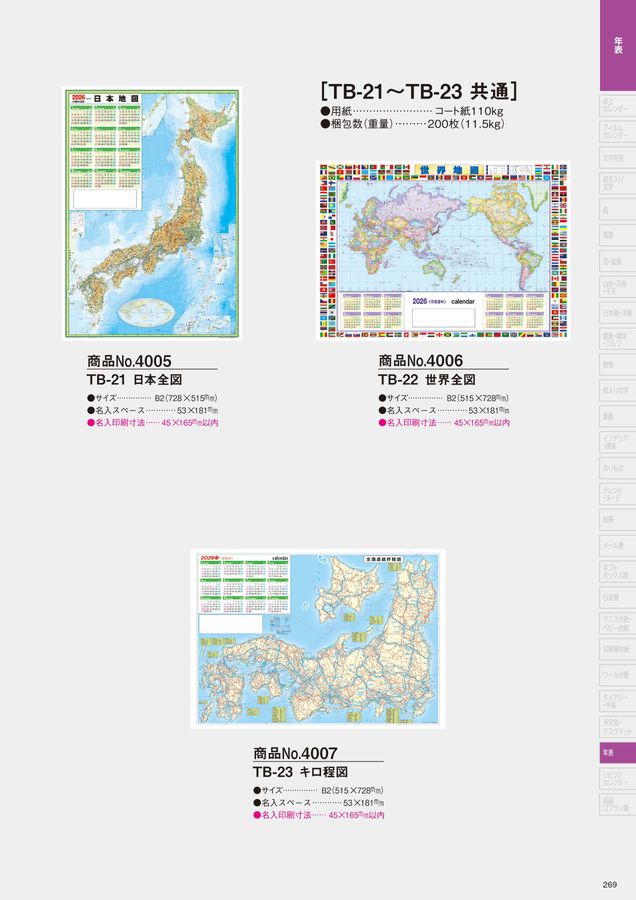
Task: Click the 2026 calendar label on world map
Action: [x=443, y=301]
